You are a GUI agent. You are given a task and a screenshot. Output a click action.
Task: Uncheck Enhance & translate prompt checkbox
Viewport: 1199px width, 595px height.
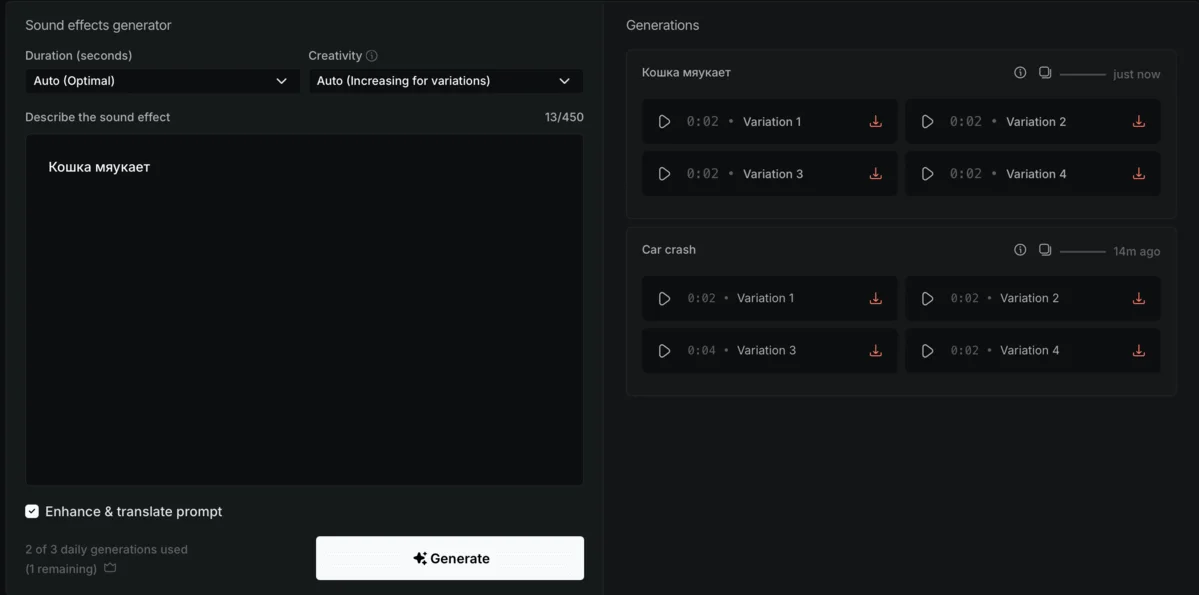click(32, 511)
